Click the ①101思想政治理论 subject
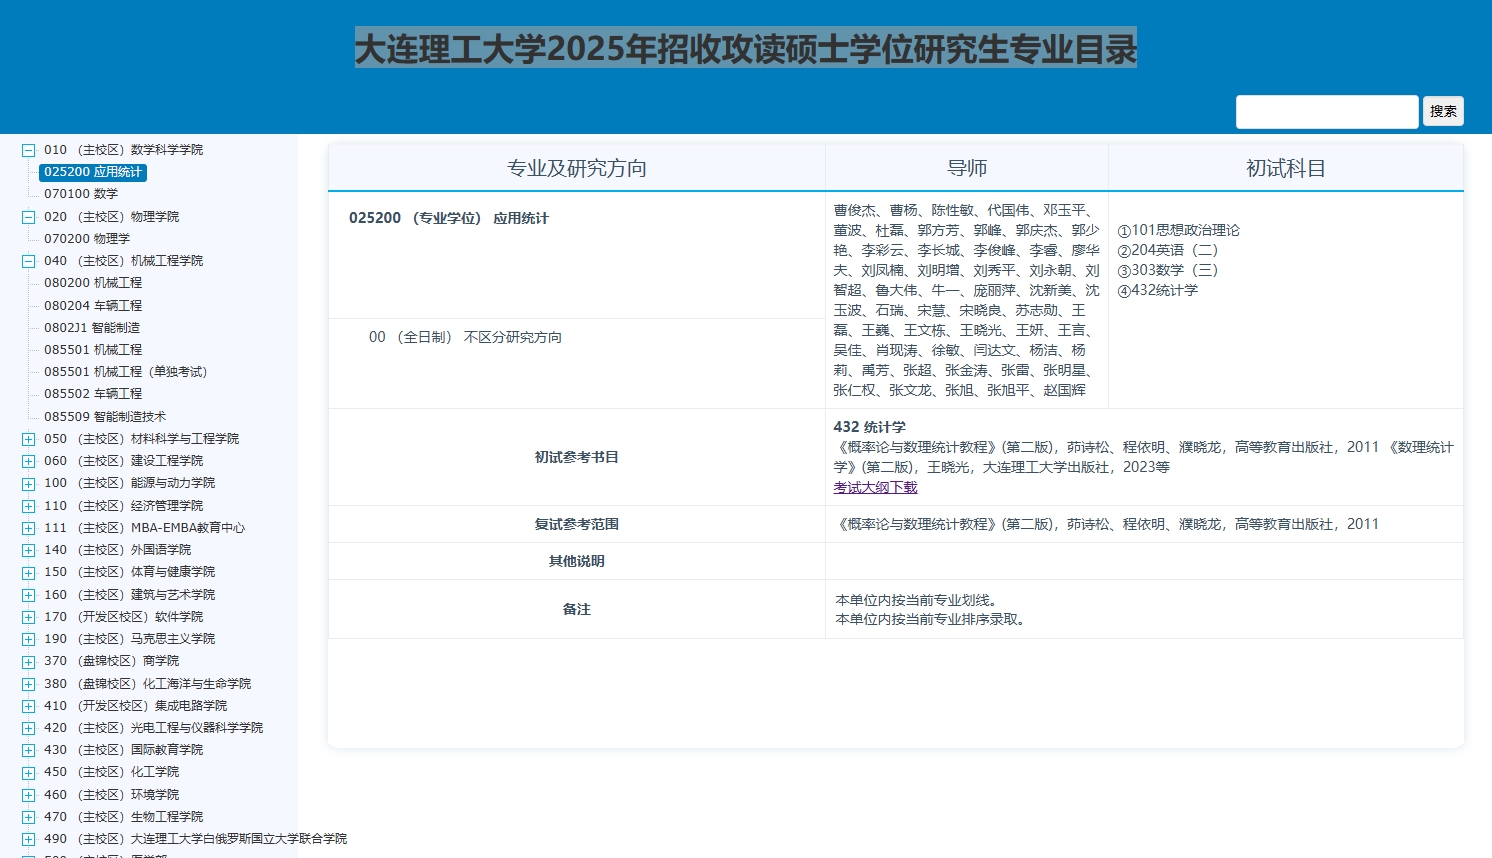This screenshot has height=858, width=1492. tap(1178, 230)
